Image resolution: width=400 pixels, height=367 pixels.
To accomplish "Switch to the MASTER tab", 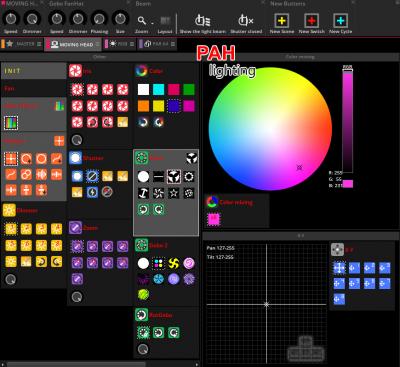I will [22, 44].
